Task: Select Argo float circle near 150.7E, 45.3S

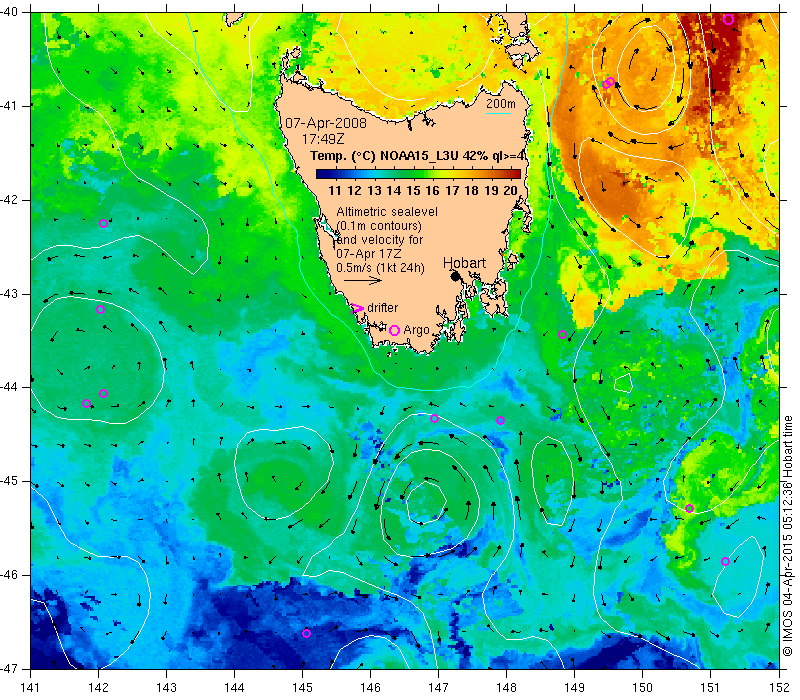Action: pyautogui.click(x=689, y=508)
